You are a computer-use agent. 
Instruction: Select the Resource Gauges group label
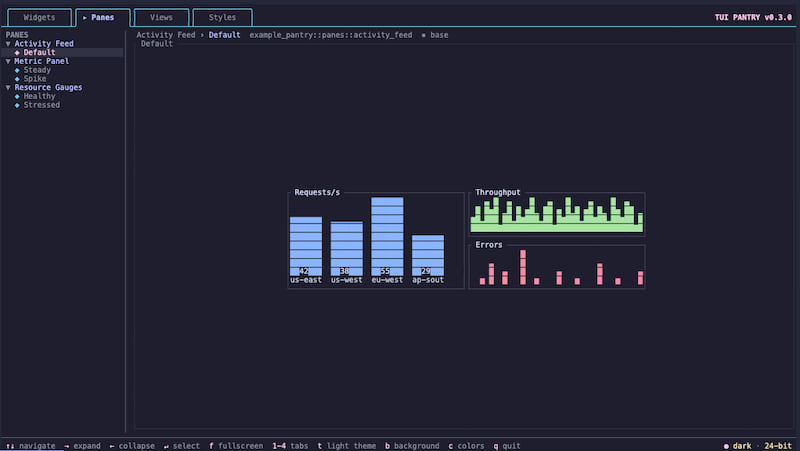tap(48, 87)
